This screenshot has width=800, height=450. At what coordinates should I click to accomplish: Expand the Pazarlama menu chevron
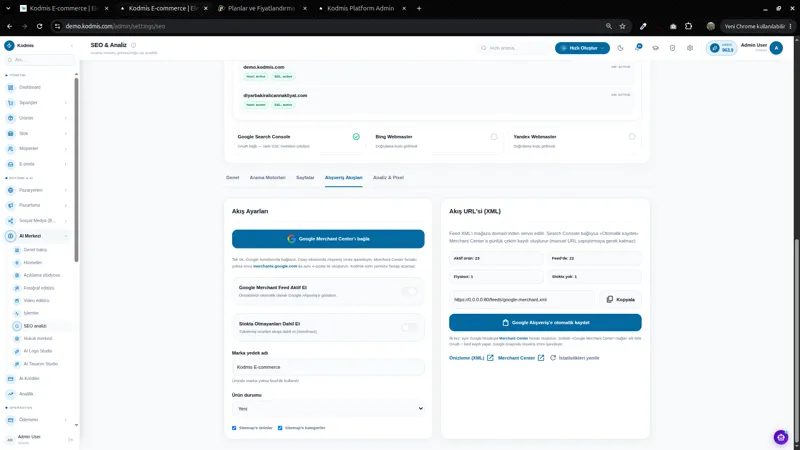(x=66, y=205)
